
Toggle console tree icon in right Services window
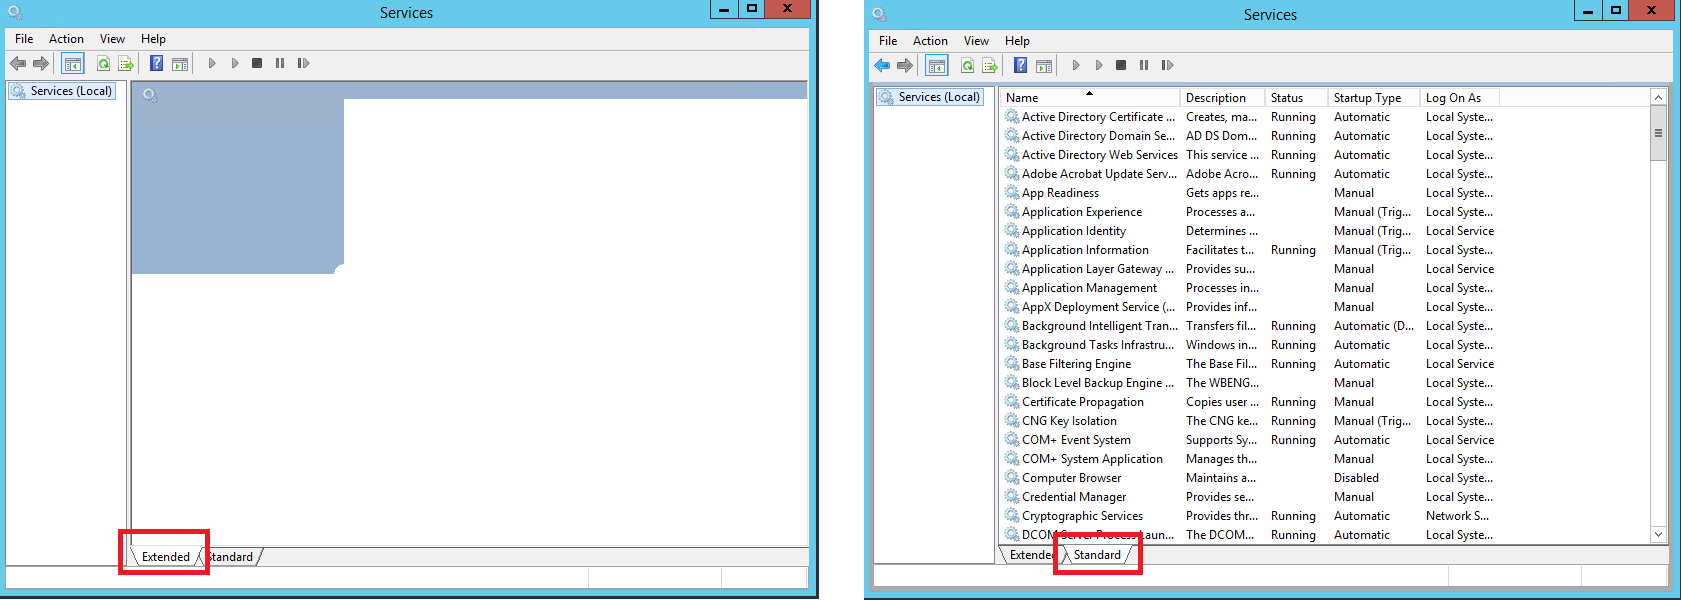[x=937, y=65]
